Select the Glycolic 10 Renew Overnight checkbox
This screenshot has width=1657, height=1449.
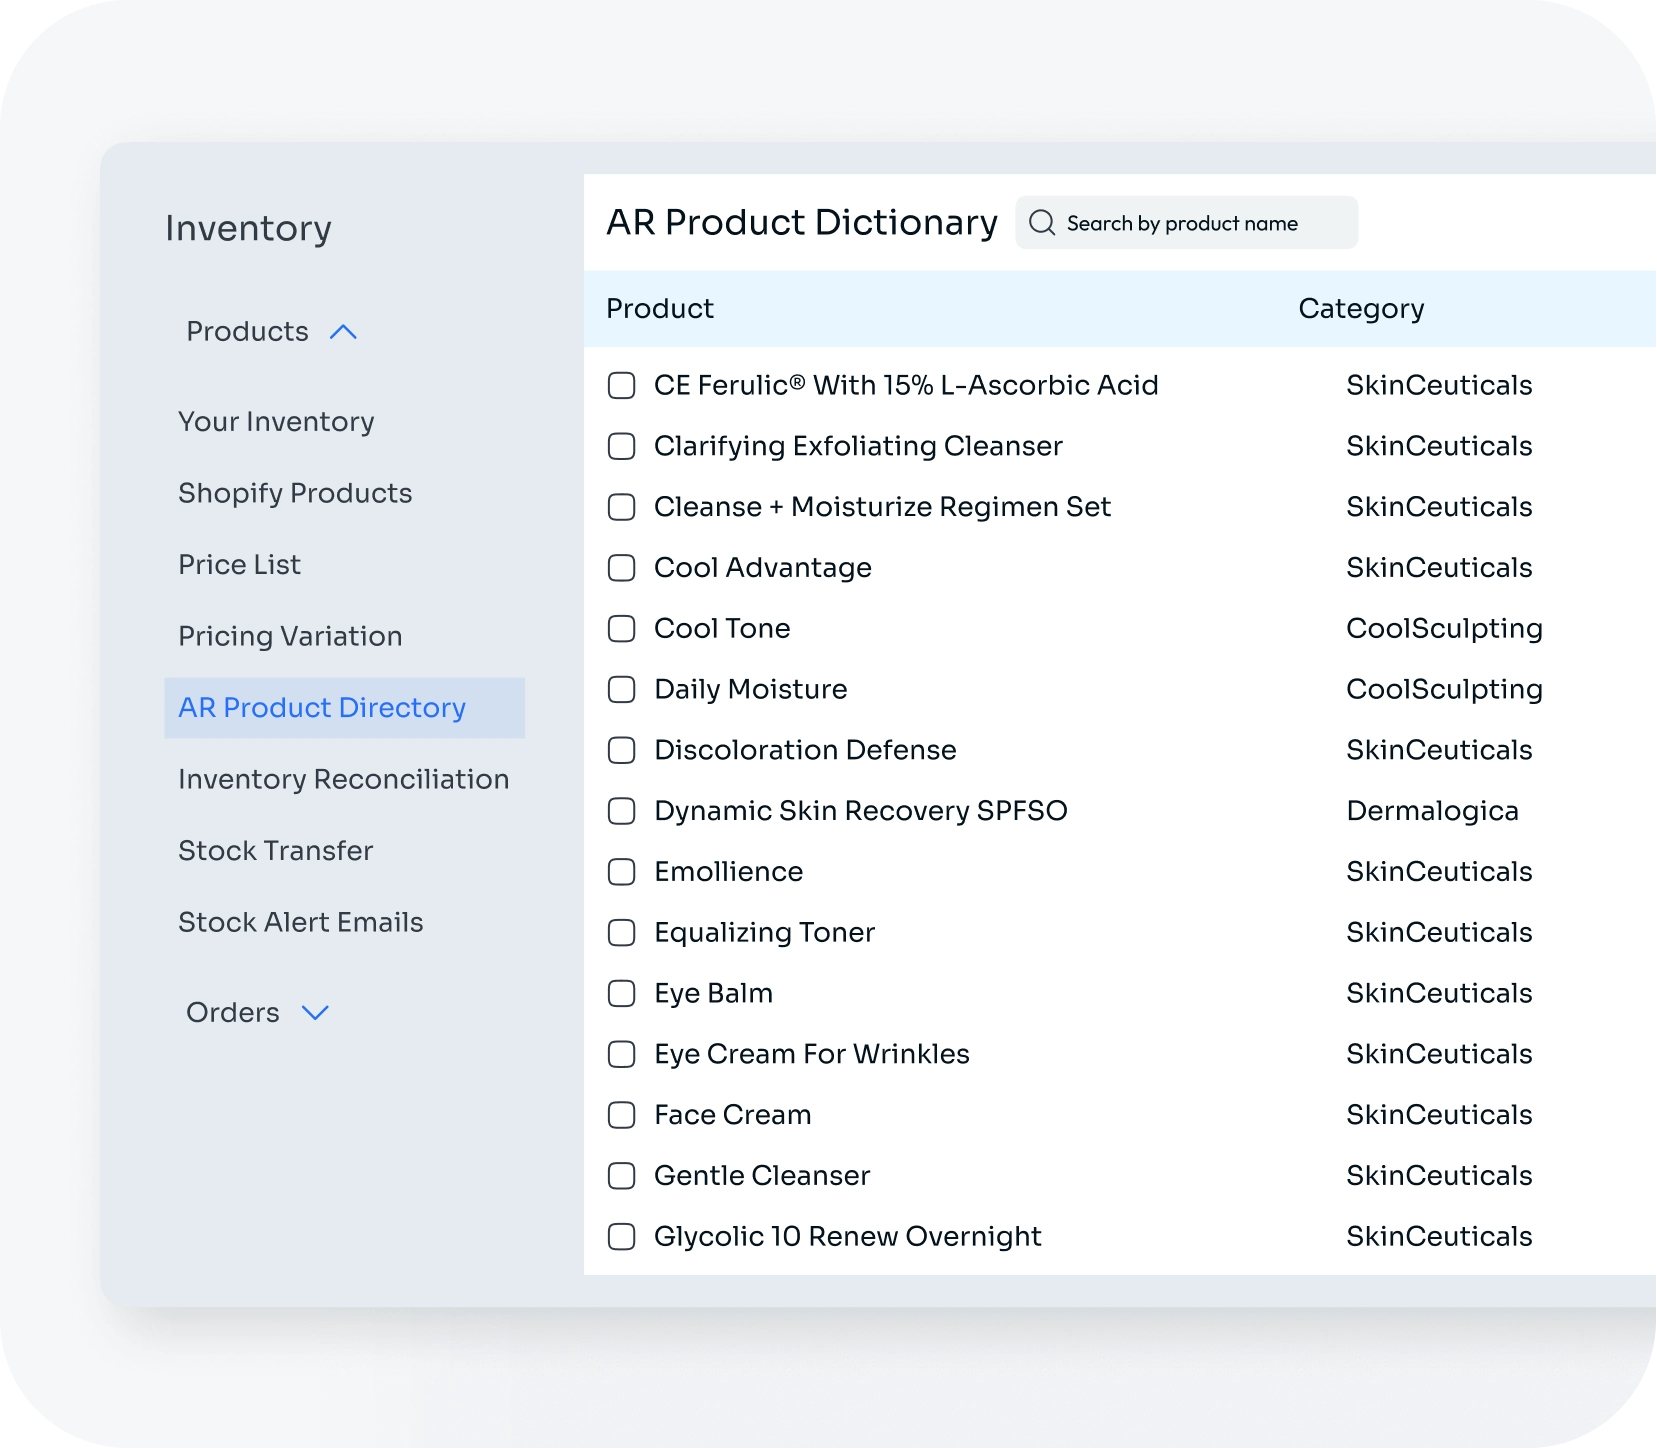(x=622, y=1237)
